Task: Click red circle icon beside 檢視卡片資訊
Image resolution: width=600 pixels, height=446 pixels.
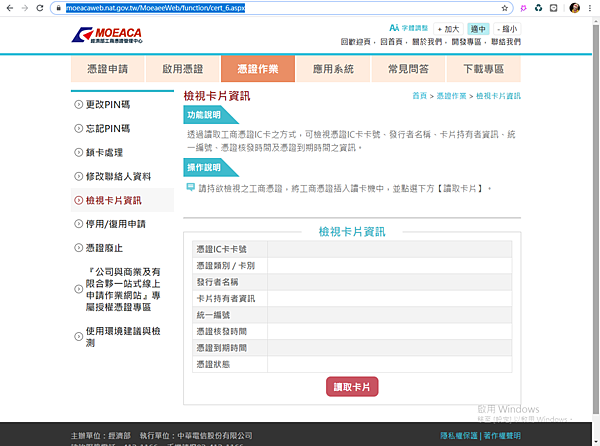Action: [x=78, y=200]
